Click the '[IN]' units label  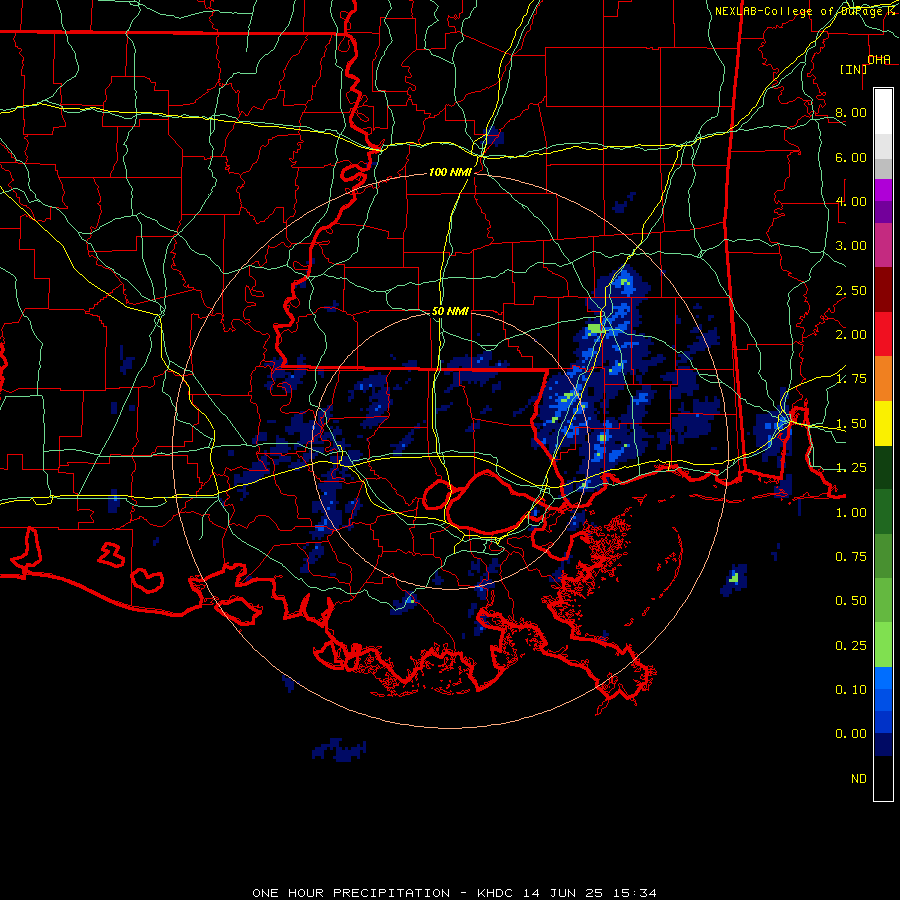854,69
